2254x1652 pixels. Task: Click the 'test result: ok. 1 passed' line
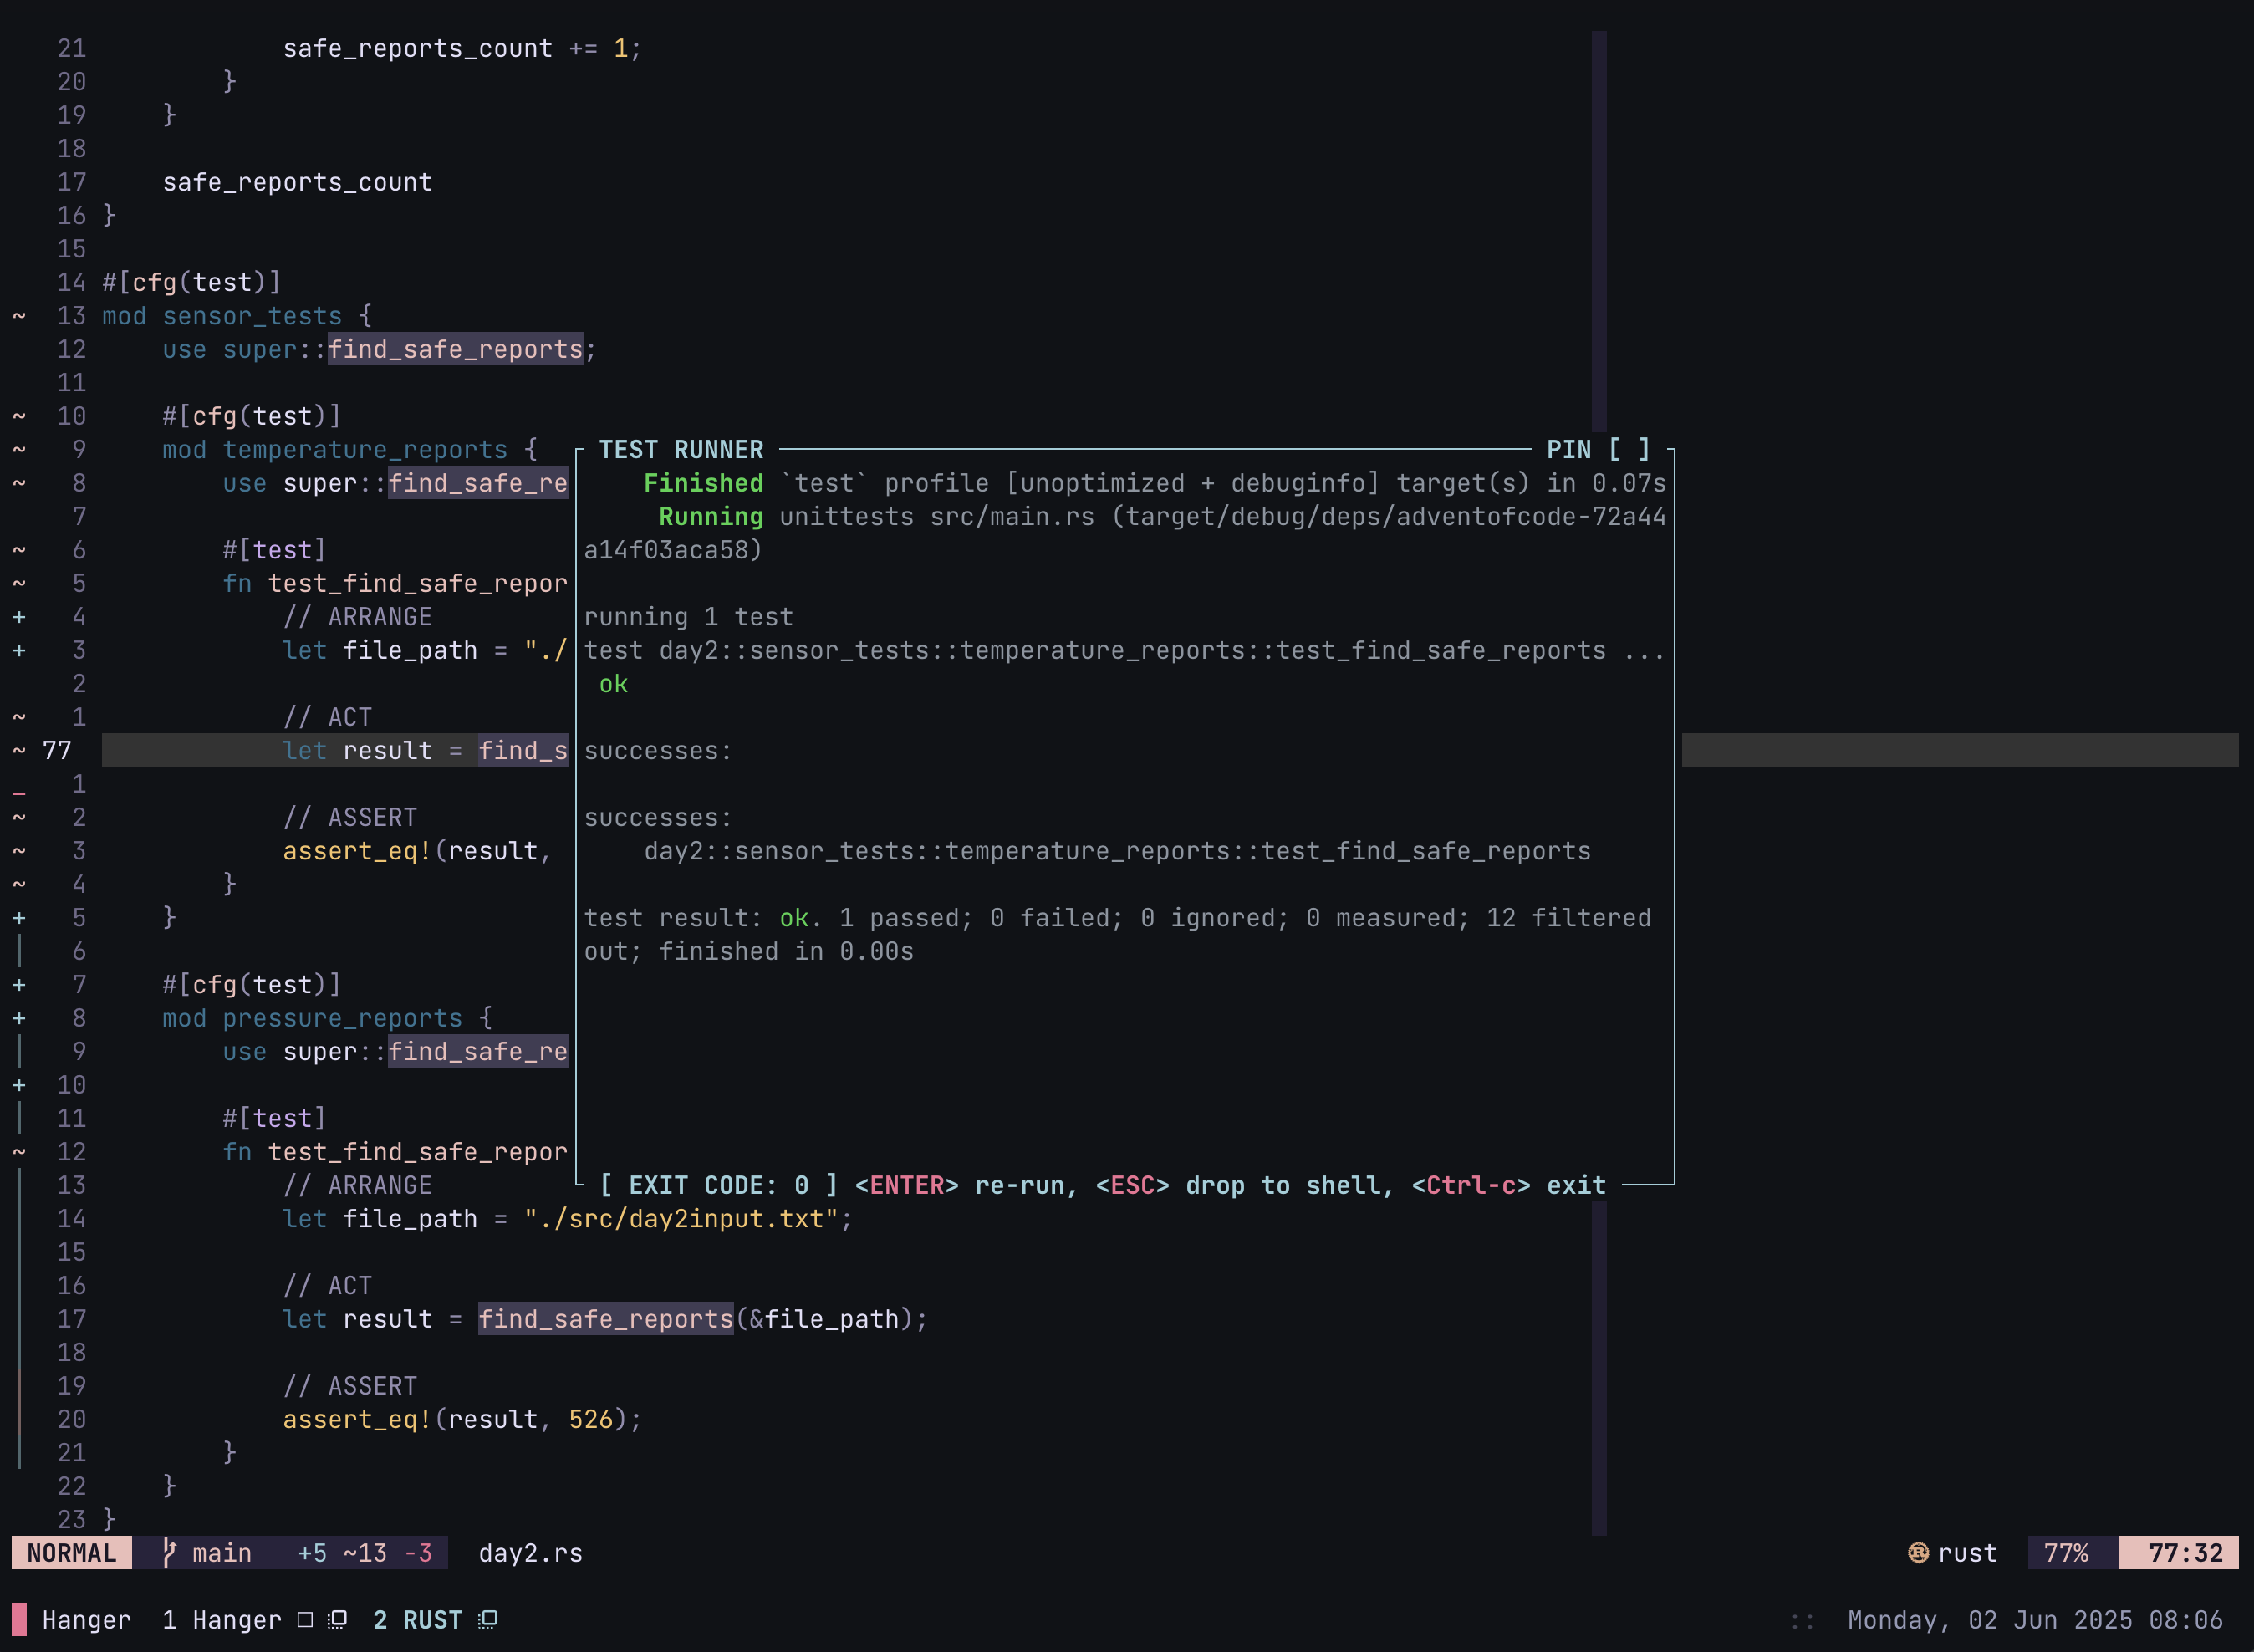point(1117,918)
